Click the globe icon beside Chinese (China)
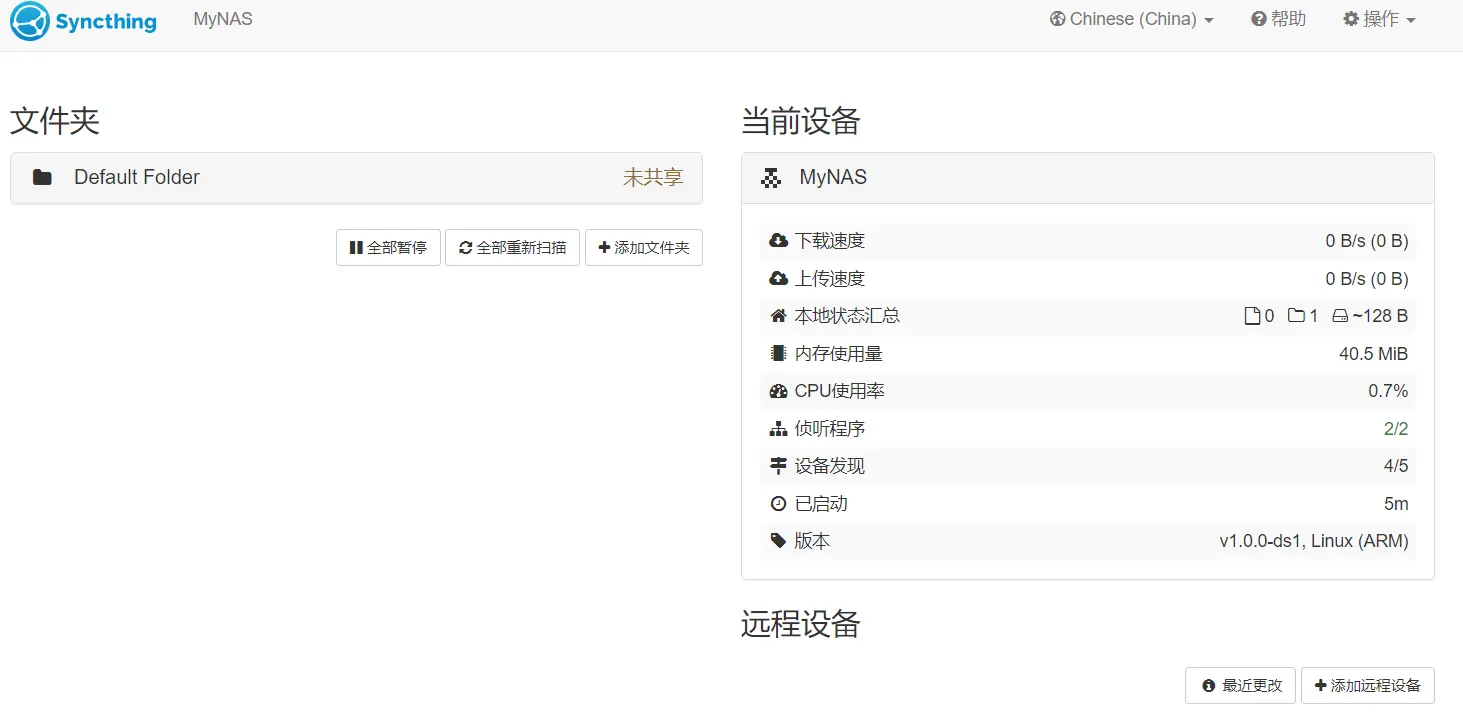This screenshot has height=724, width=1463. (1057, 19)
